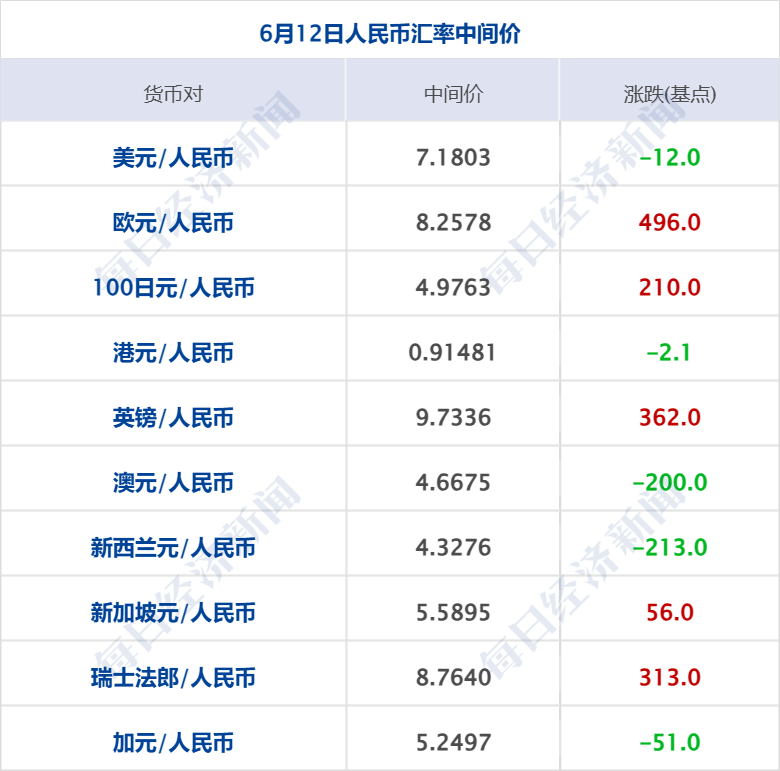
Task: Click the 9.7336 rate value
Action: click(453, 417)
